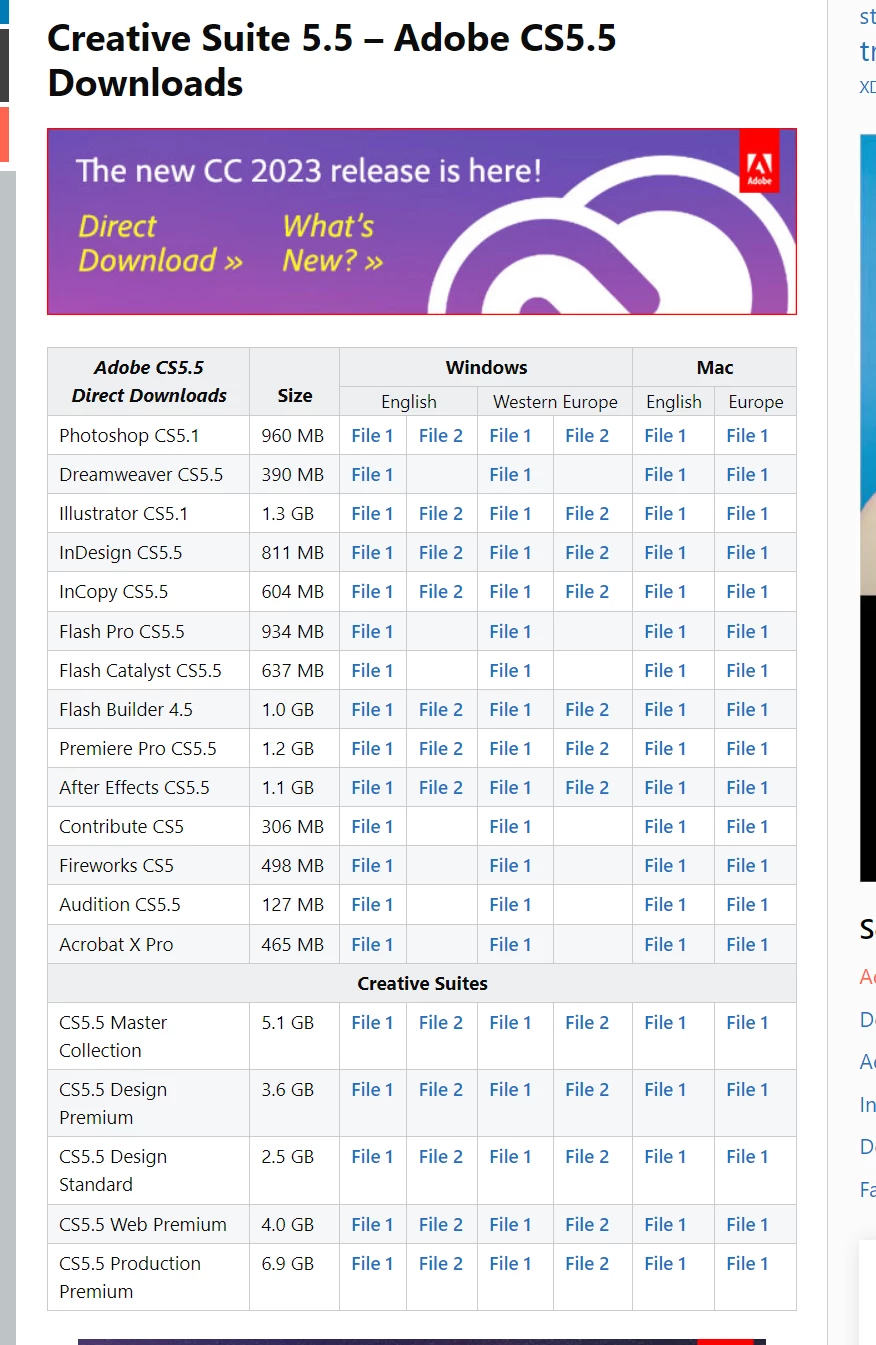Download After Effects CS5.5 Western Europe File 1
Screen dimensions: 876x1345
pos(510,787)
